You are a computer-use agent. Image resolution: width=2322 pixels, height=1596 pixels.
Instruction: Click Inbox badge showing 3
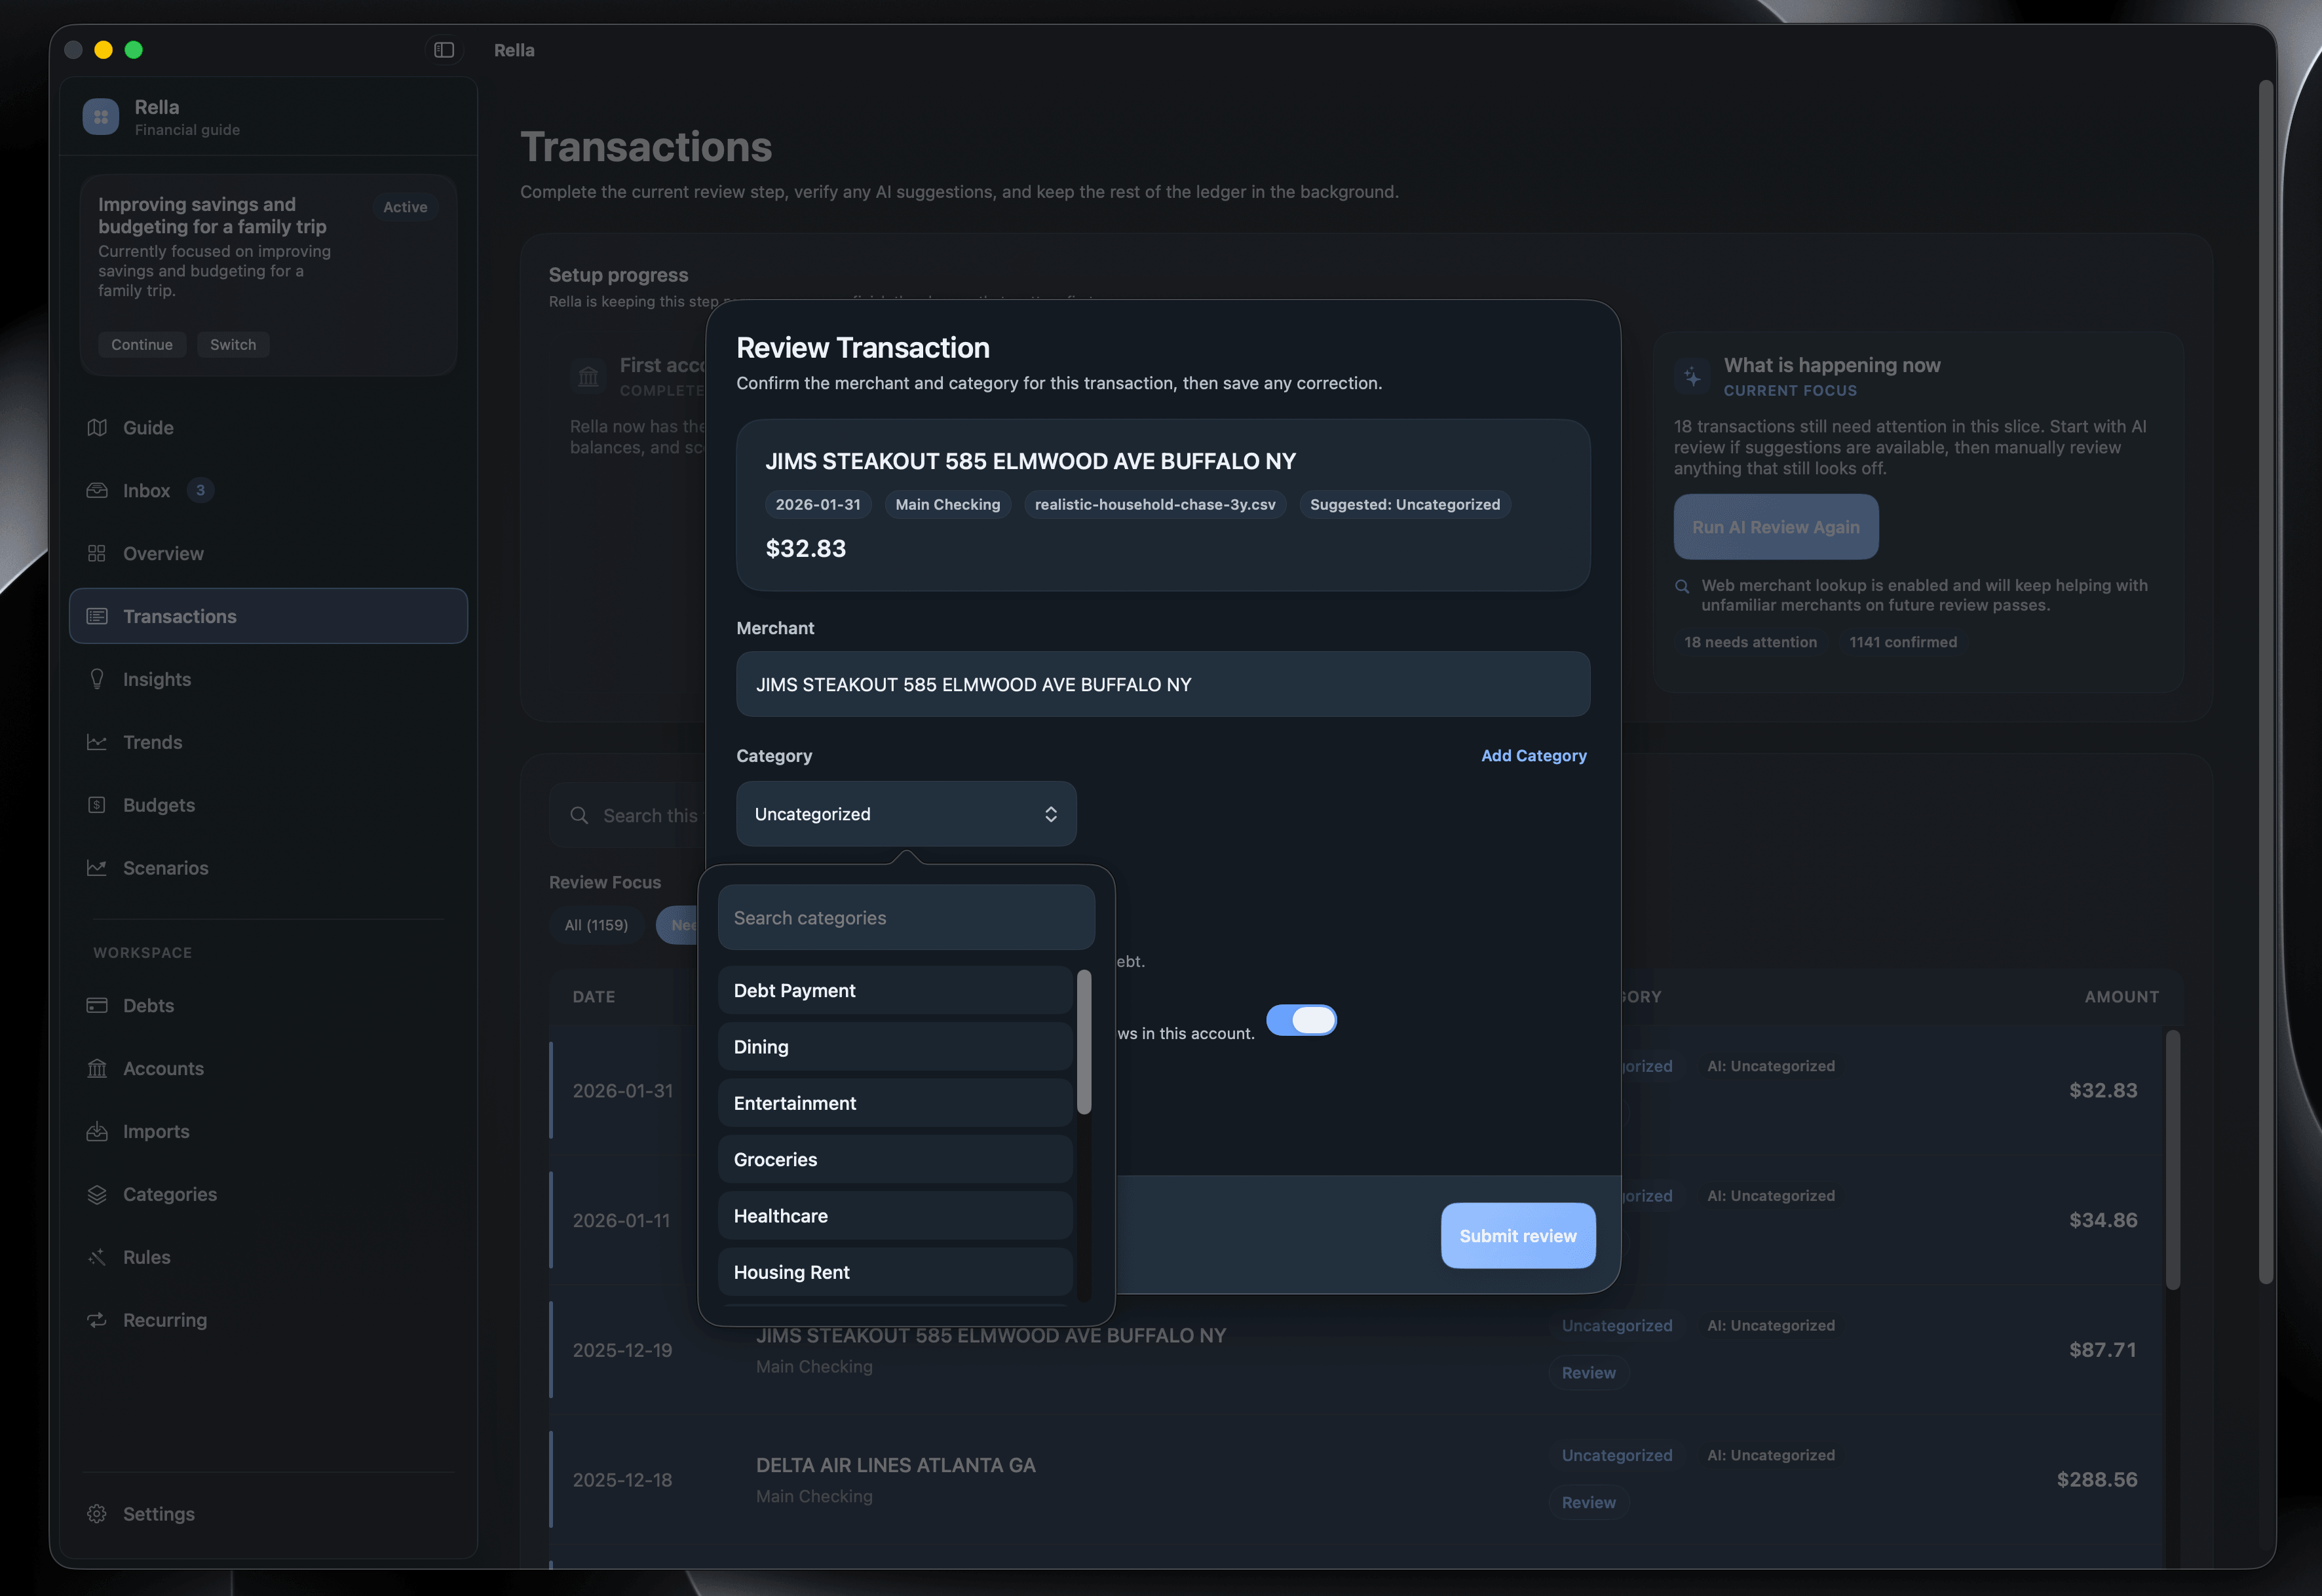pos(200,490)
